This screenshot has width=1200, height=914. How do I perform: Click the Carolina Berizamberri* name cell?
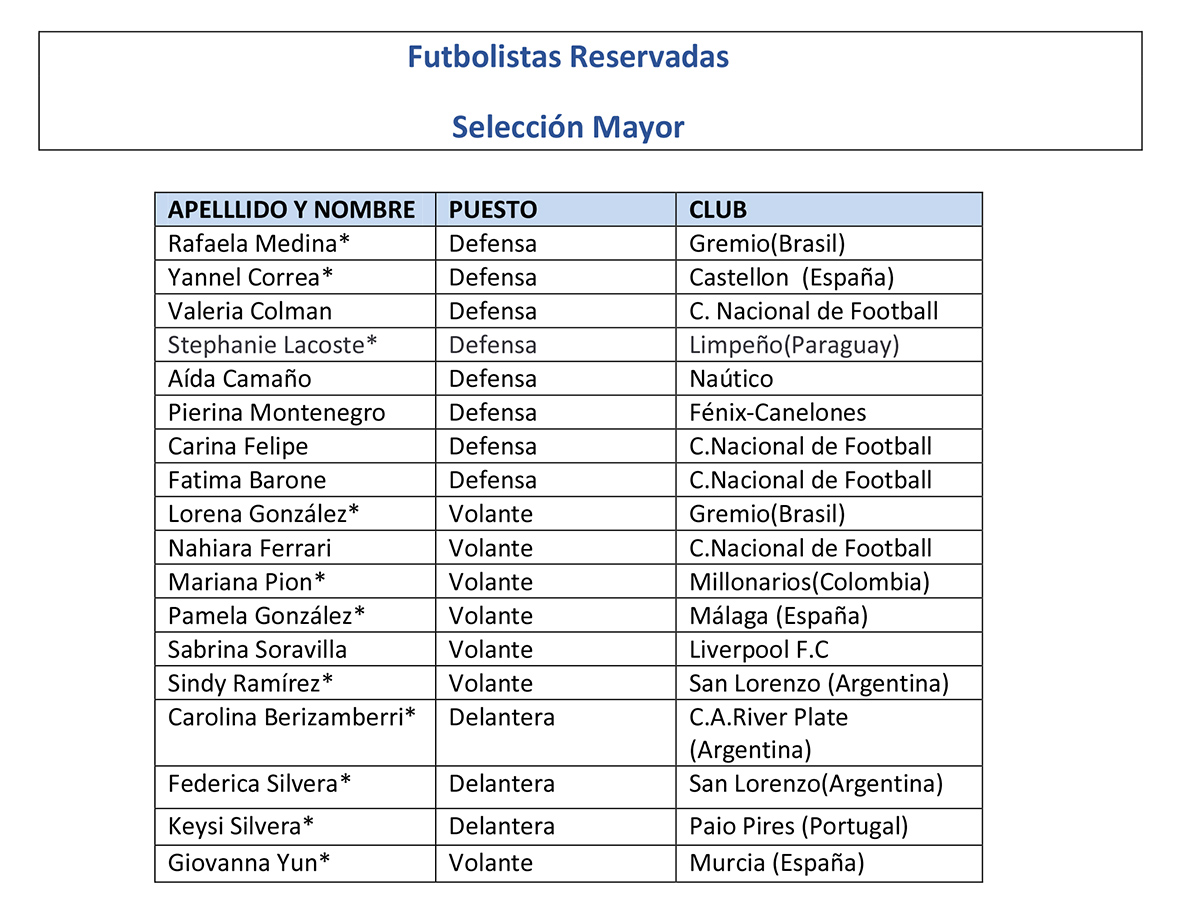295,733
